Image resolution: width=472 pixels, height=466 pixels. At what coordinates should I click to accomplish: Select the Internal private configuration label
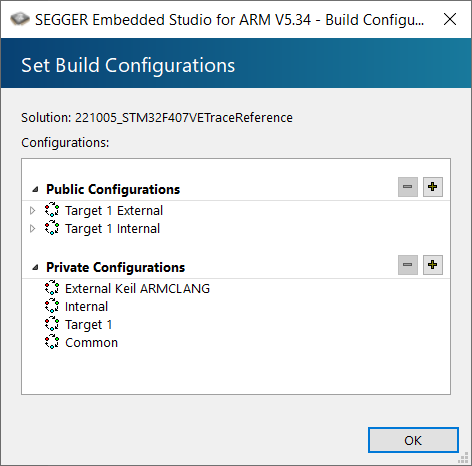pyautogui.click(x=86, y=307)
